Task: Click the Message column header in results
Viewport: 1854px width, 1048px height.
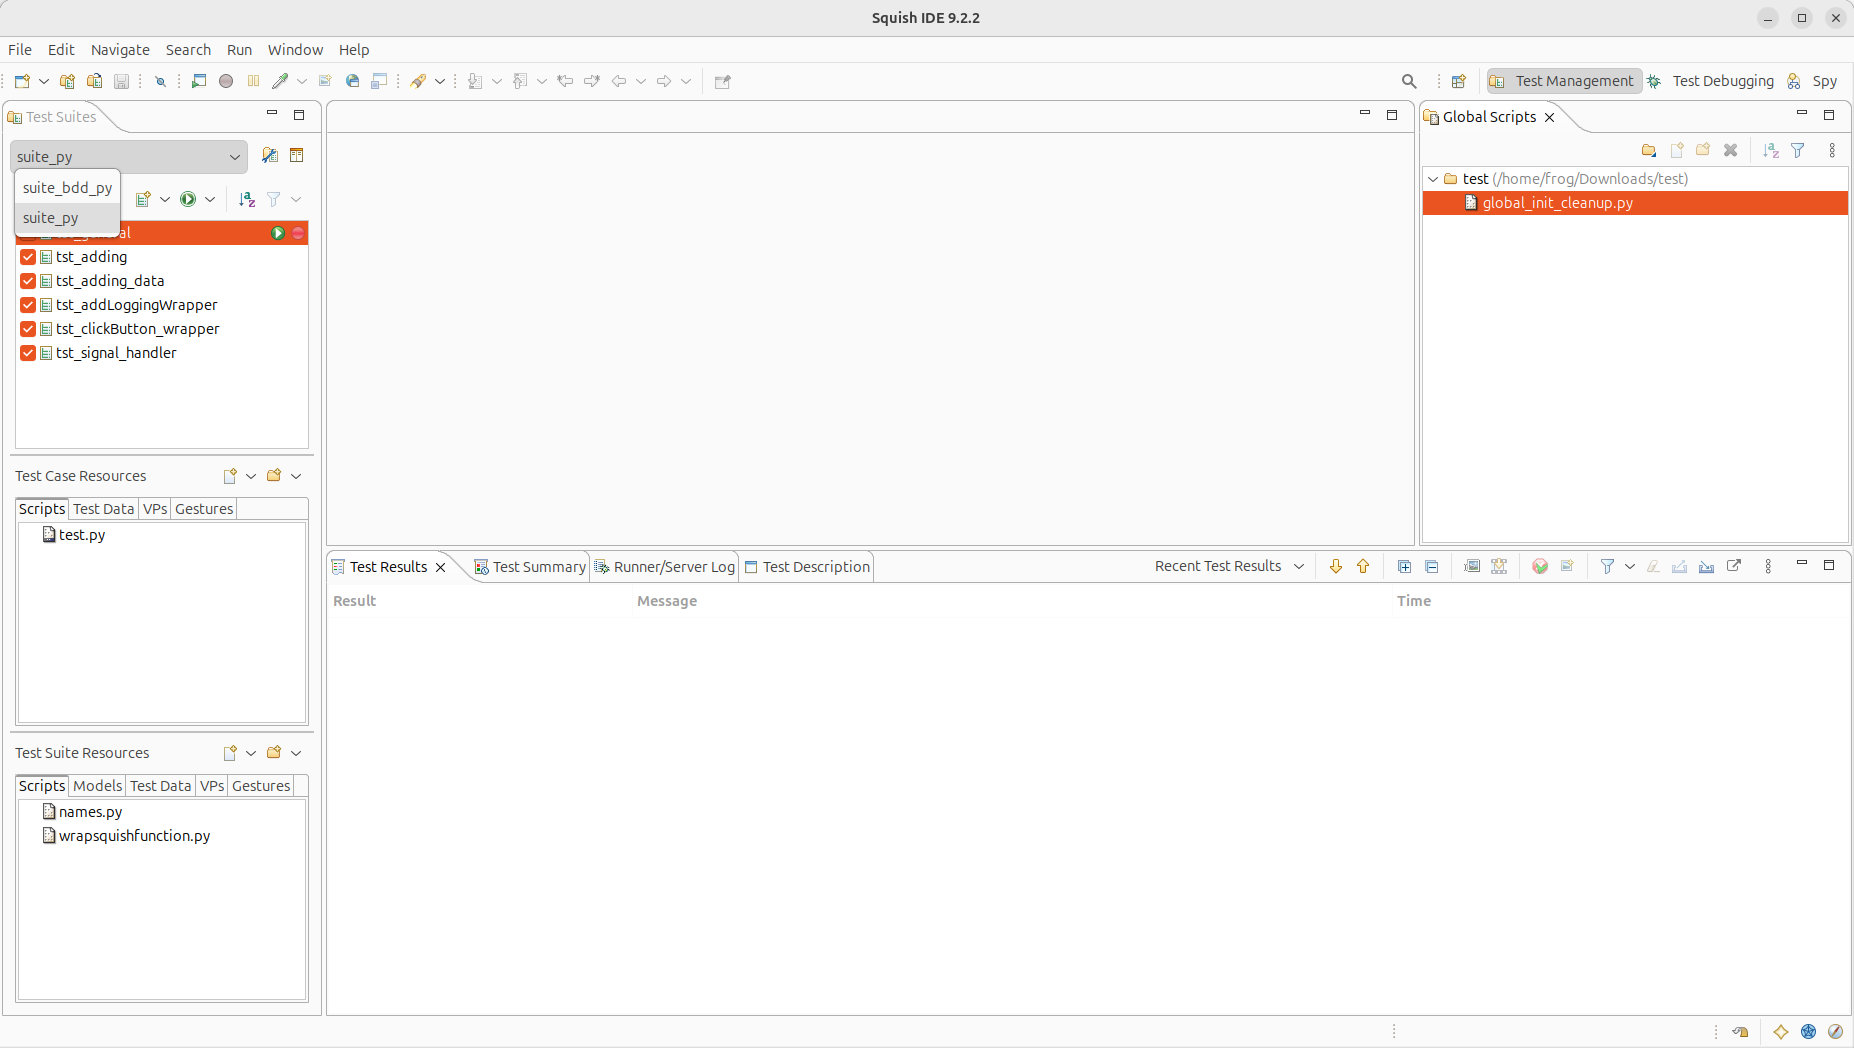Action: point(667,601)
